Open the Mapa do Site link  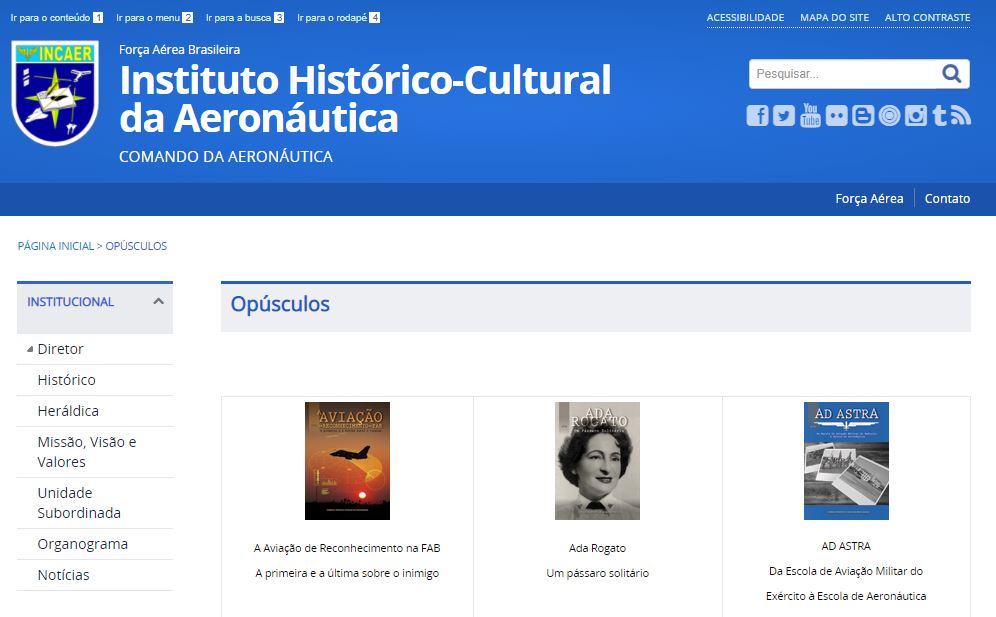(x=834, y=18)
